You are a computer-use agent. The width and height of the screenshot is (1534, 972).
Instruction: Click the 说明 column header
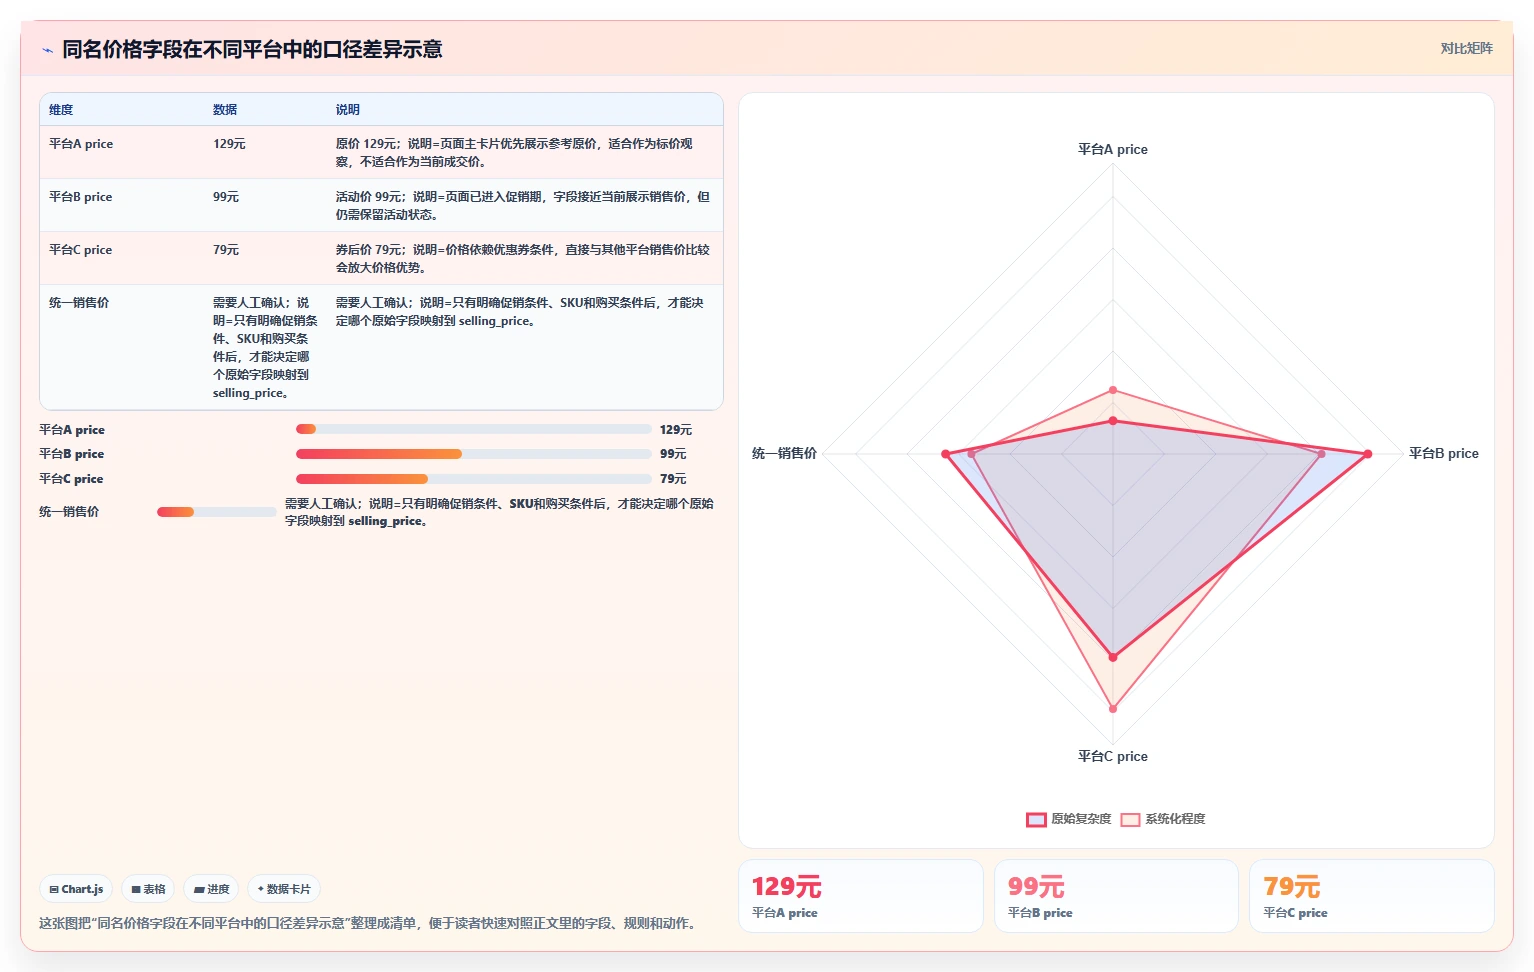(x=348, y=110)
